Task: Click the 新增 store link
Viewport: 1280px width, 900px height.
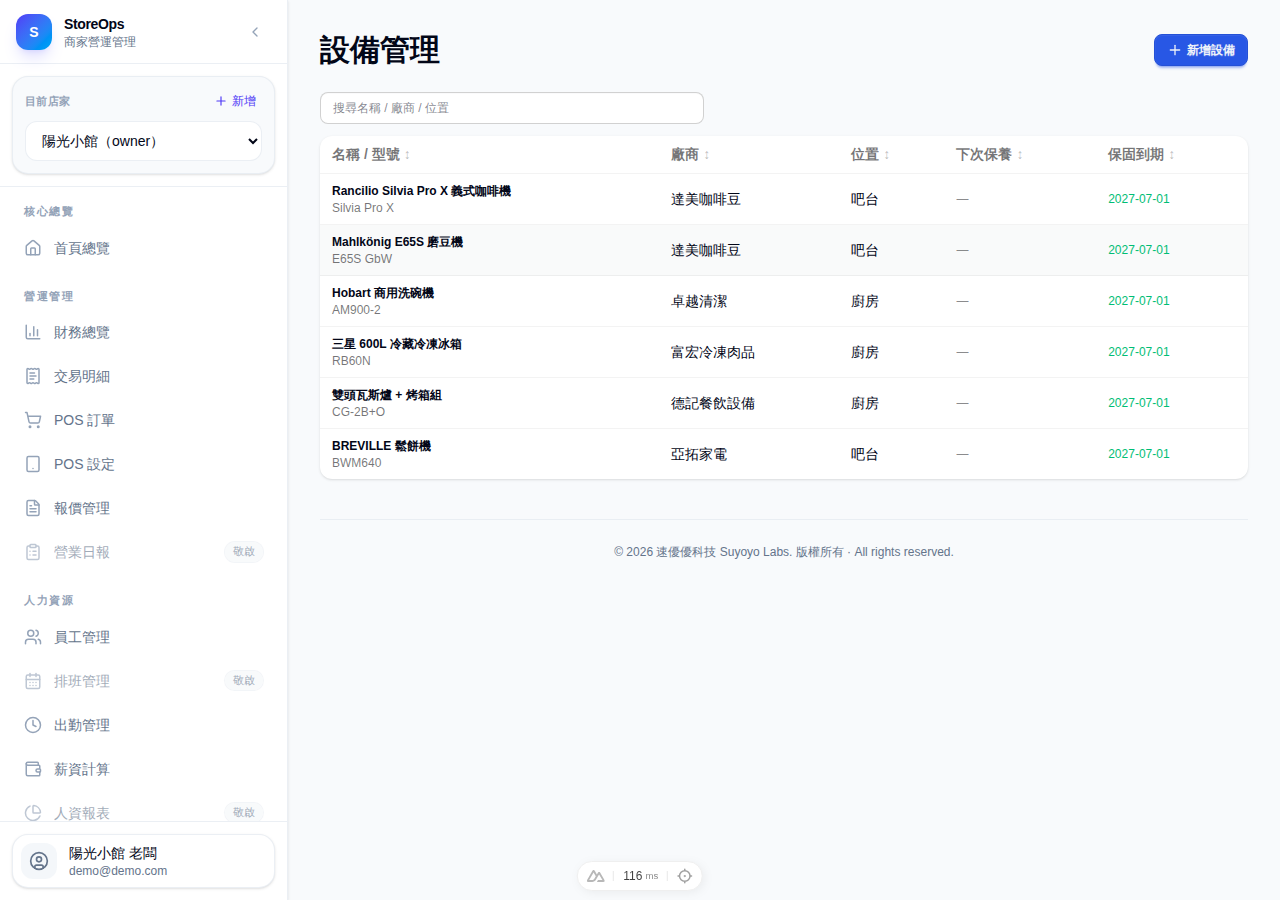Action: 236,101
